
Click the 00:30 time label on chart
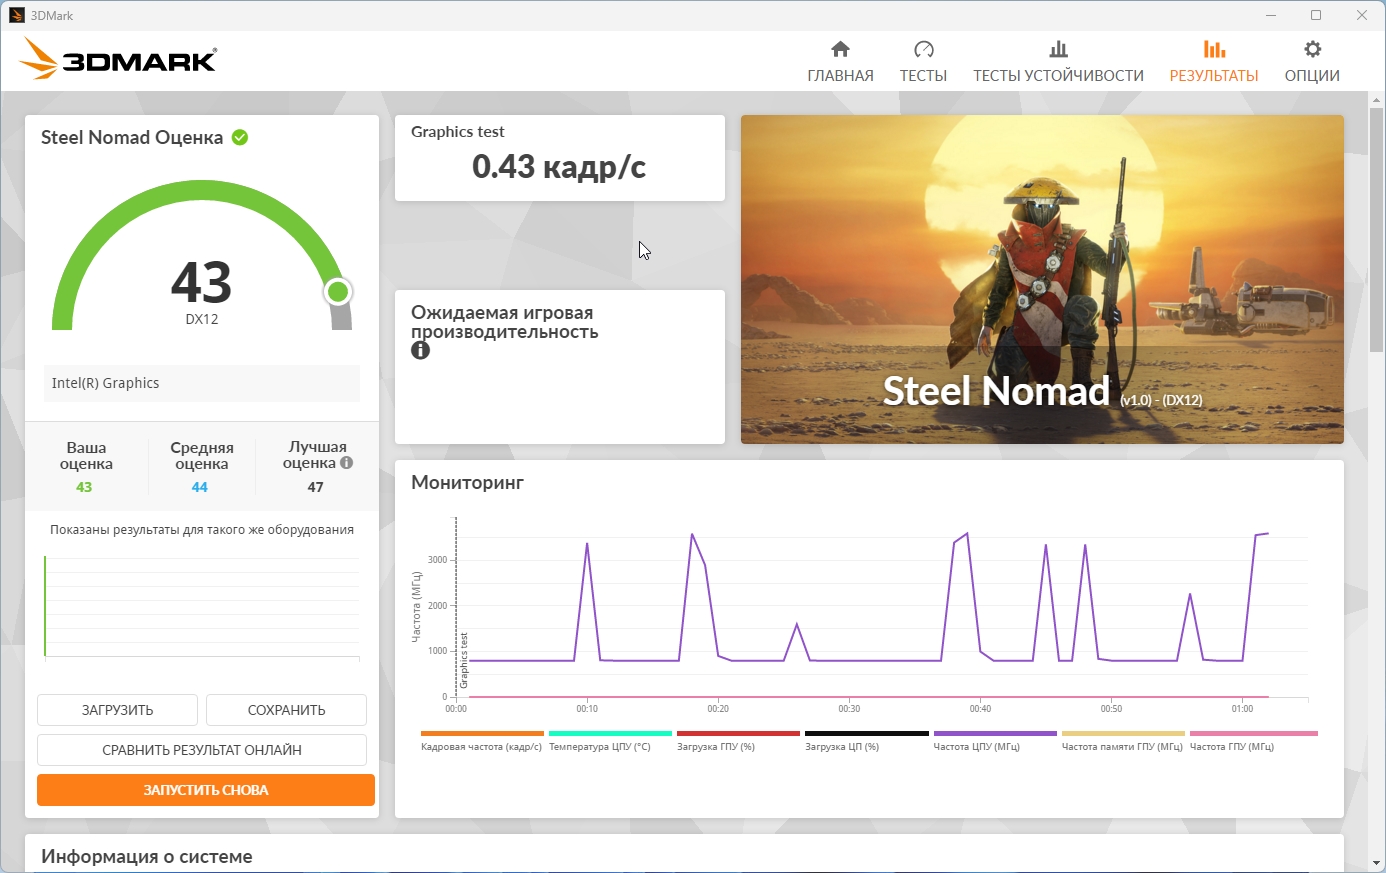point(849,709)
